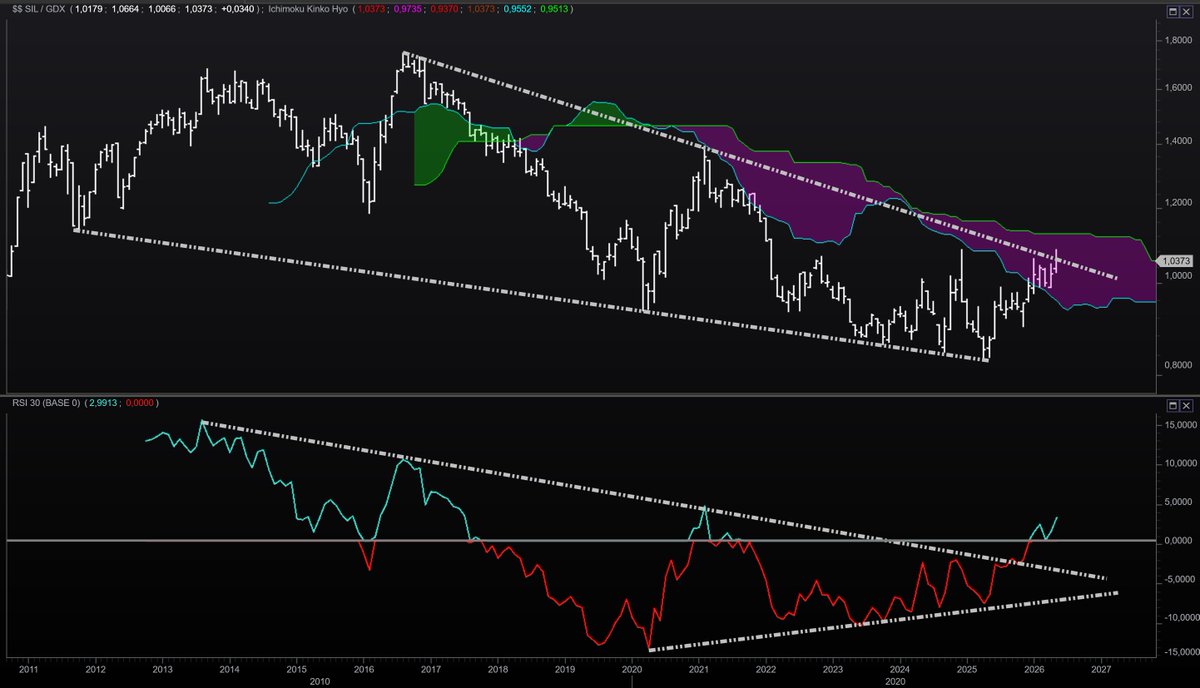1200x688 pixels.
Task: Click the '2021' year on time axis
Action: pos(699,668)
